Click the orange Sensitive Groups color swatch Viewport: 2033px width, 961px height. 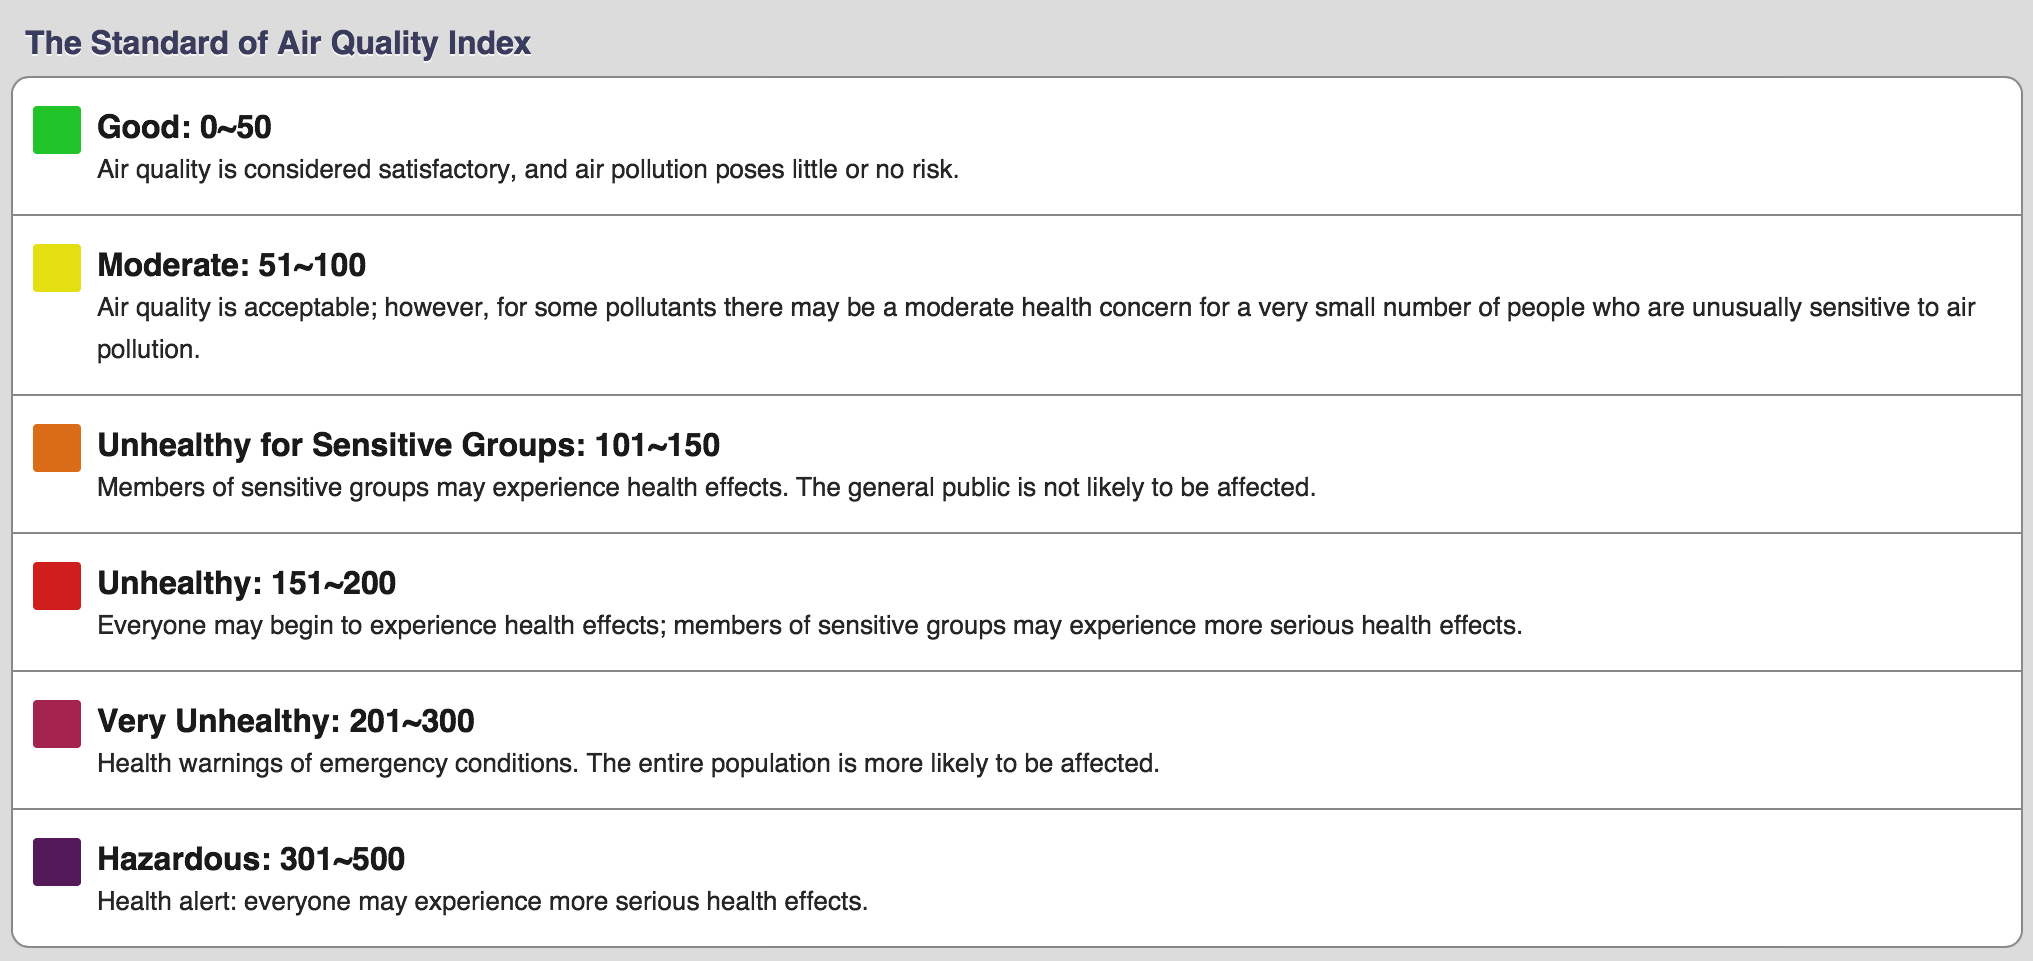[x=57, y=448]
